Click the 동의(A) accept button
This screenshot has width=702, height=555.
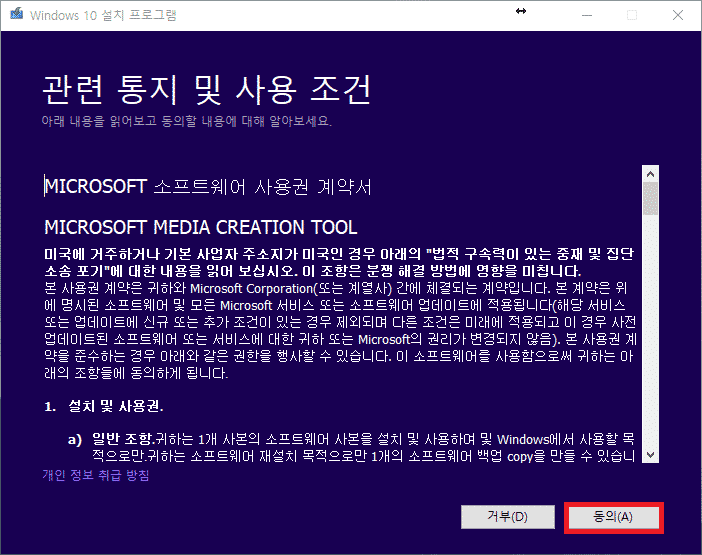pos(613,517)
